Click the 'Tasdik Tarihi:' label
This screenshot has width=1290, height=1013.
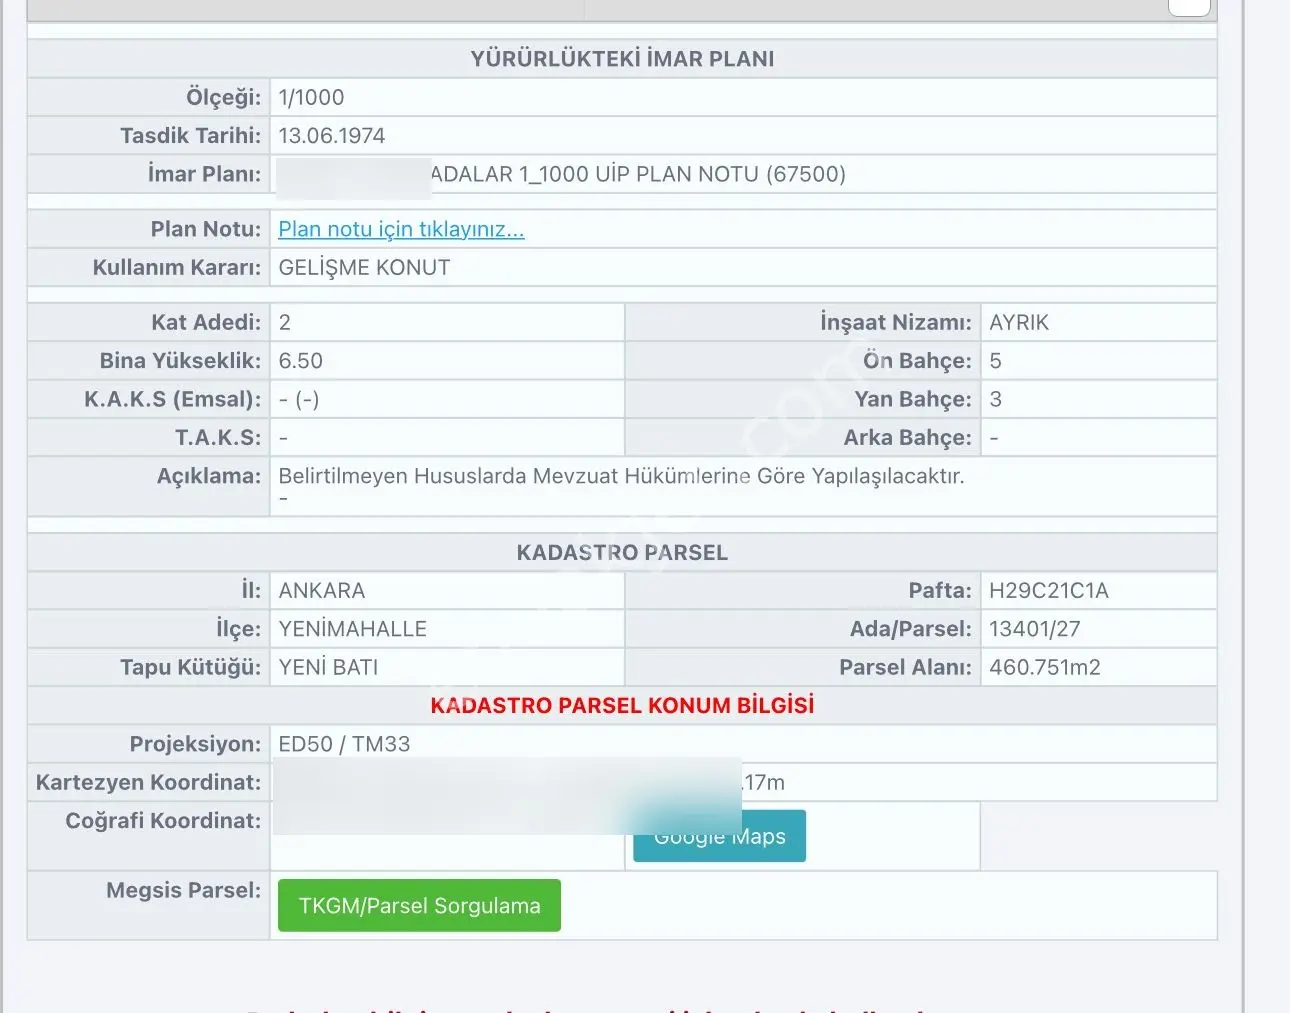(x=190, y=135)
